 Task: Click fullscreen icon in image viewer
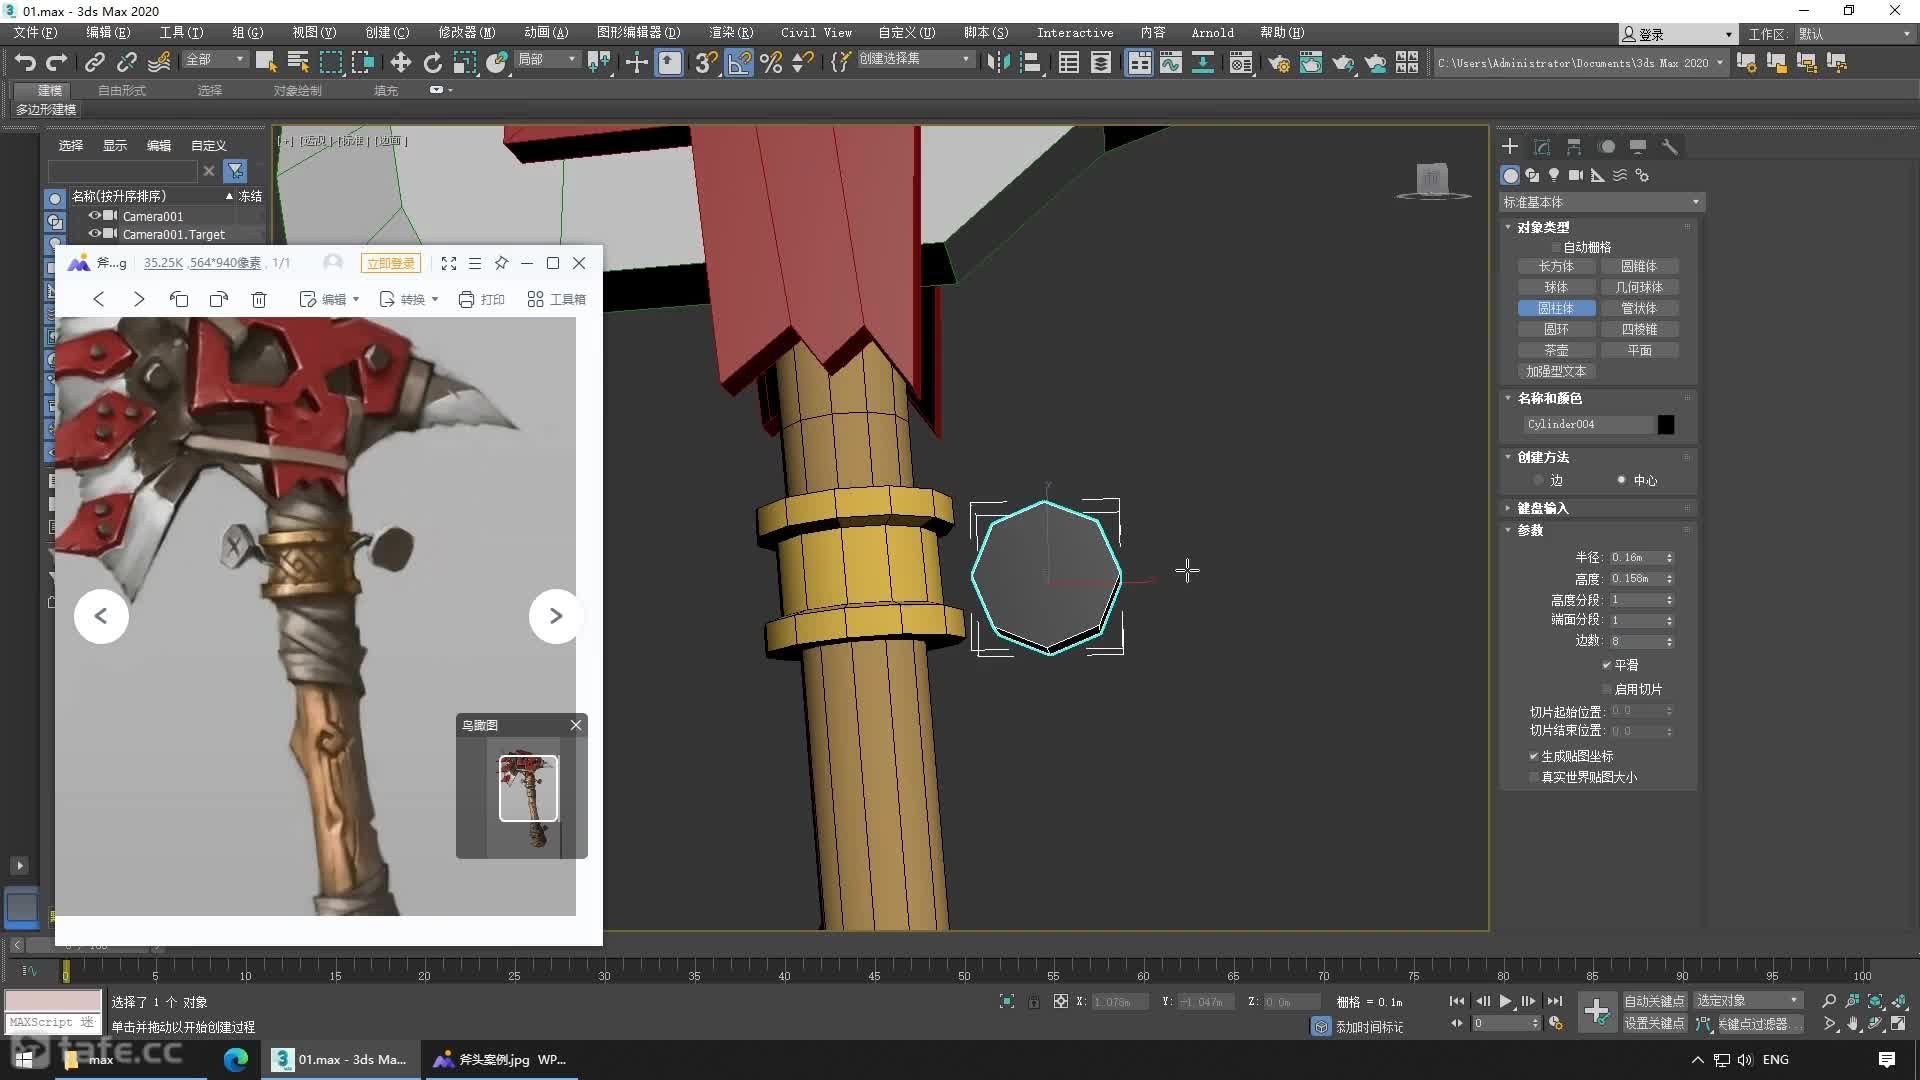point(449,263)
